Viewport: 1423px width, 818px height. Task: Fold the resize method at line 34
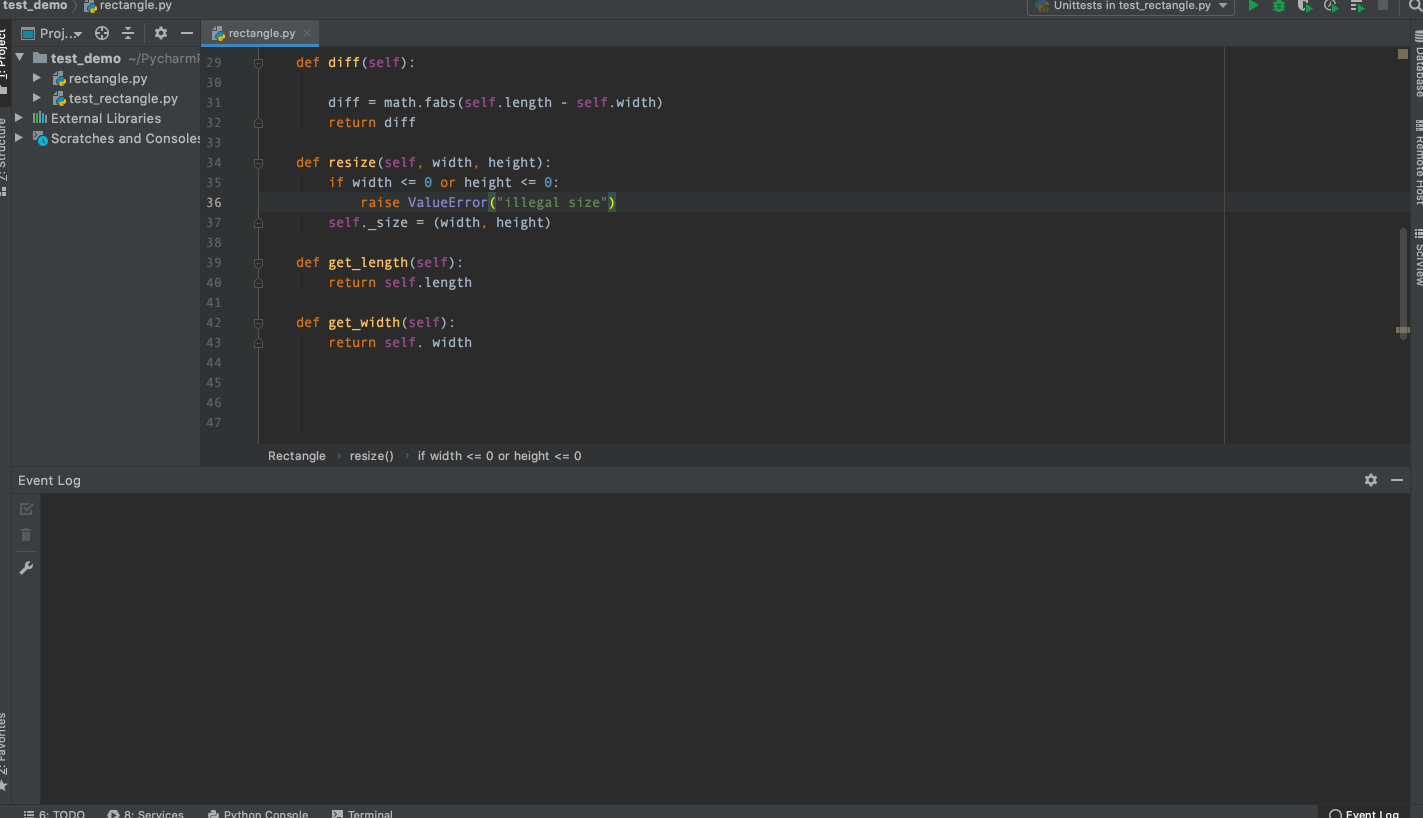point(258,163)
